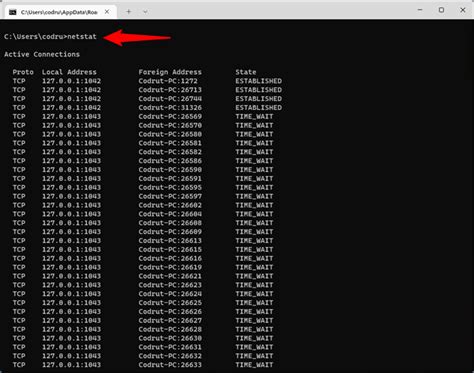Viewport: 474px width, 373px height.
Task: Click TCP protocol in Codrut-PC:26744 row
Action: (x=19, y=99)
